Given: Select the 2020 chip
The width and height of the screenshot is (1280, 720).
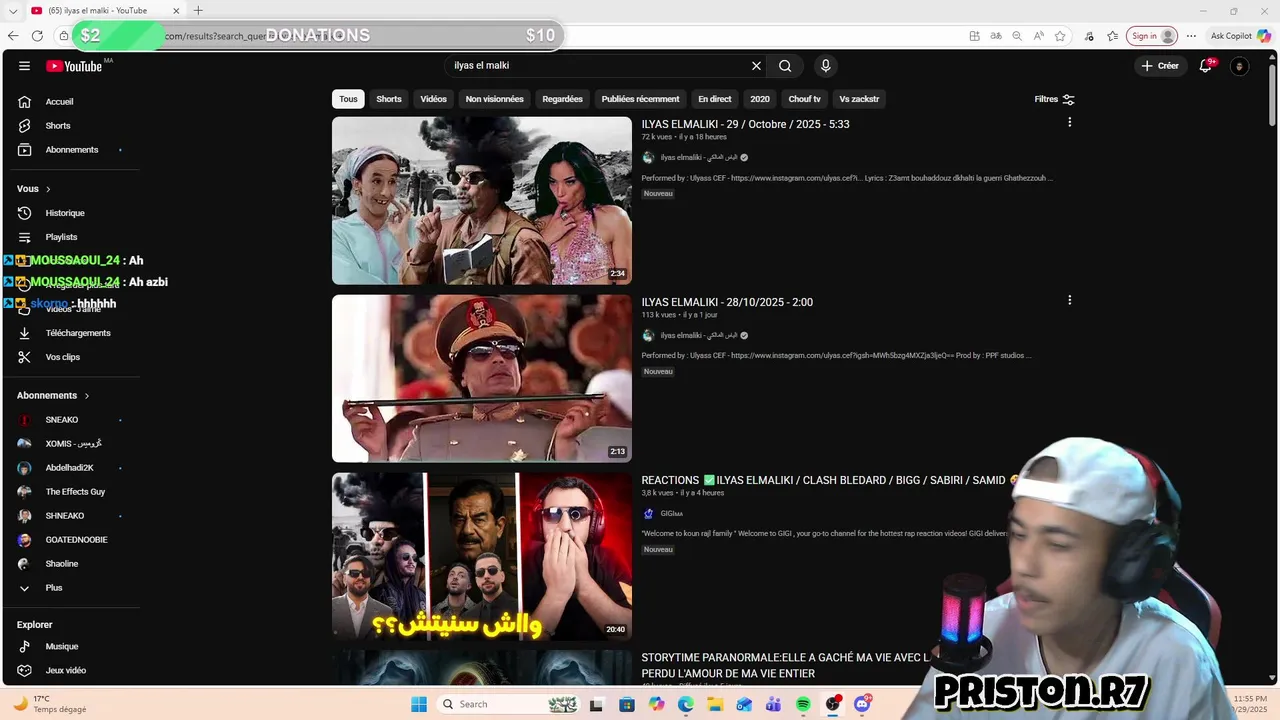Looking at the screenshot, I should 760,99.
